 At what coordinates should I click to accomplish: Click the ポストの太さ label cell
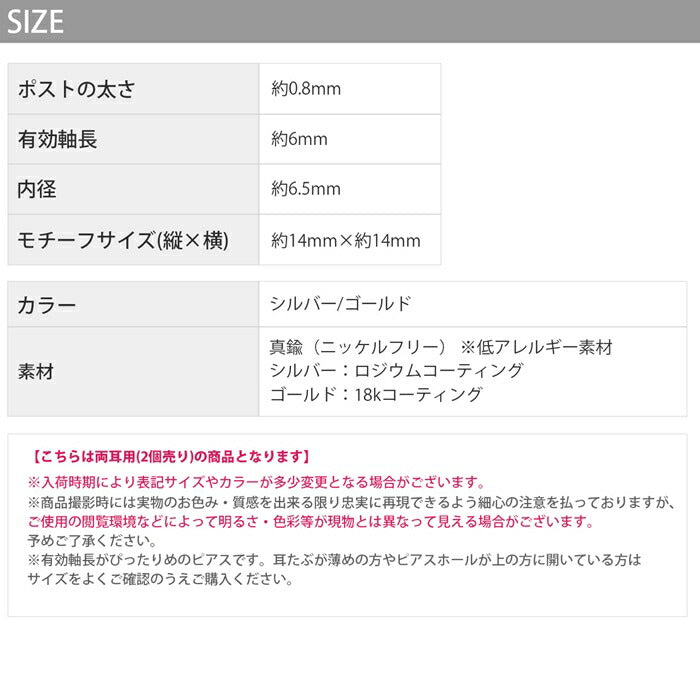point(76,89)
